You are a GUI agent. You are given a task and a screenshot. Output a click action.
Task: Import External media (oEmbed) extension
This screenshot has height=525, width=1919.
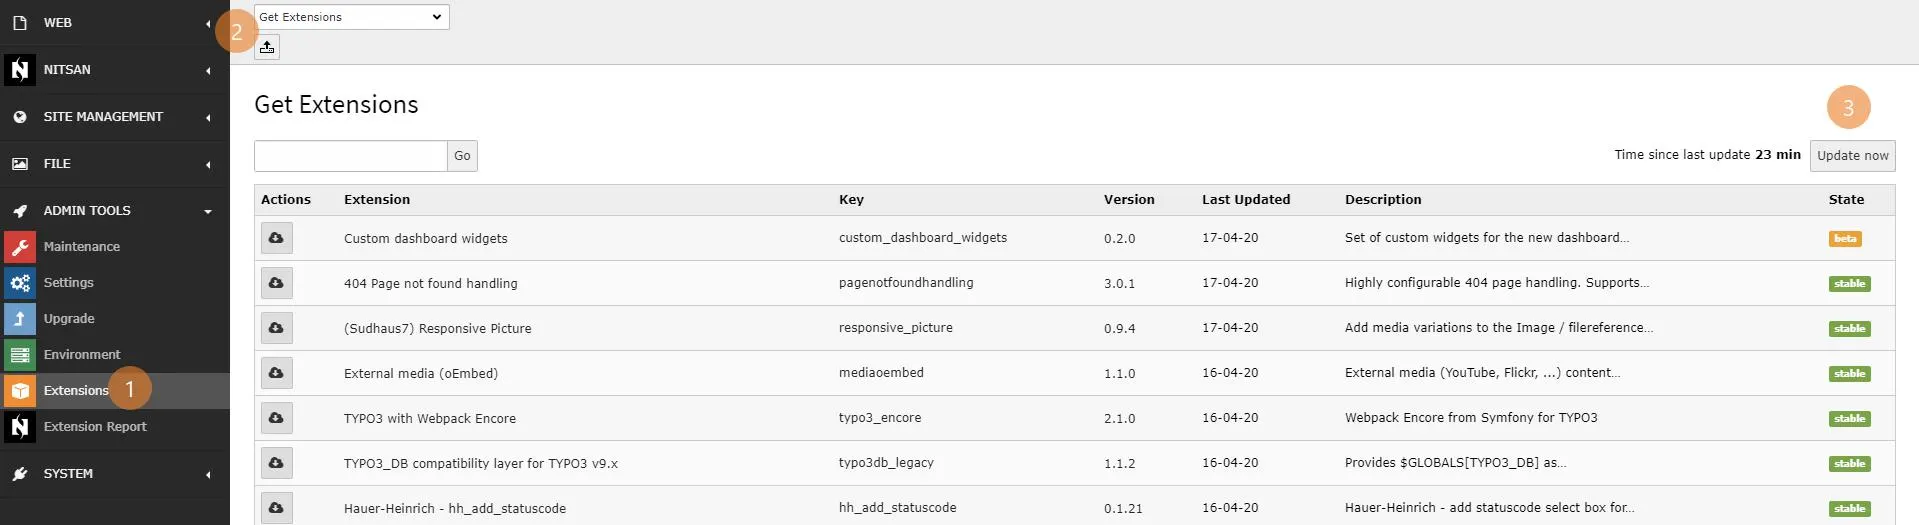[x=276, y=373]
